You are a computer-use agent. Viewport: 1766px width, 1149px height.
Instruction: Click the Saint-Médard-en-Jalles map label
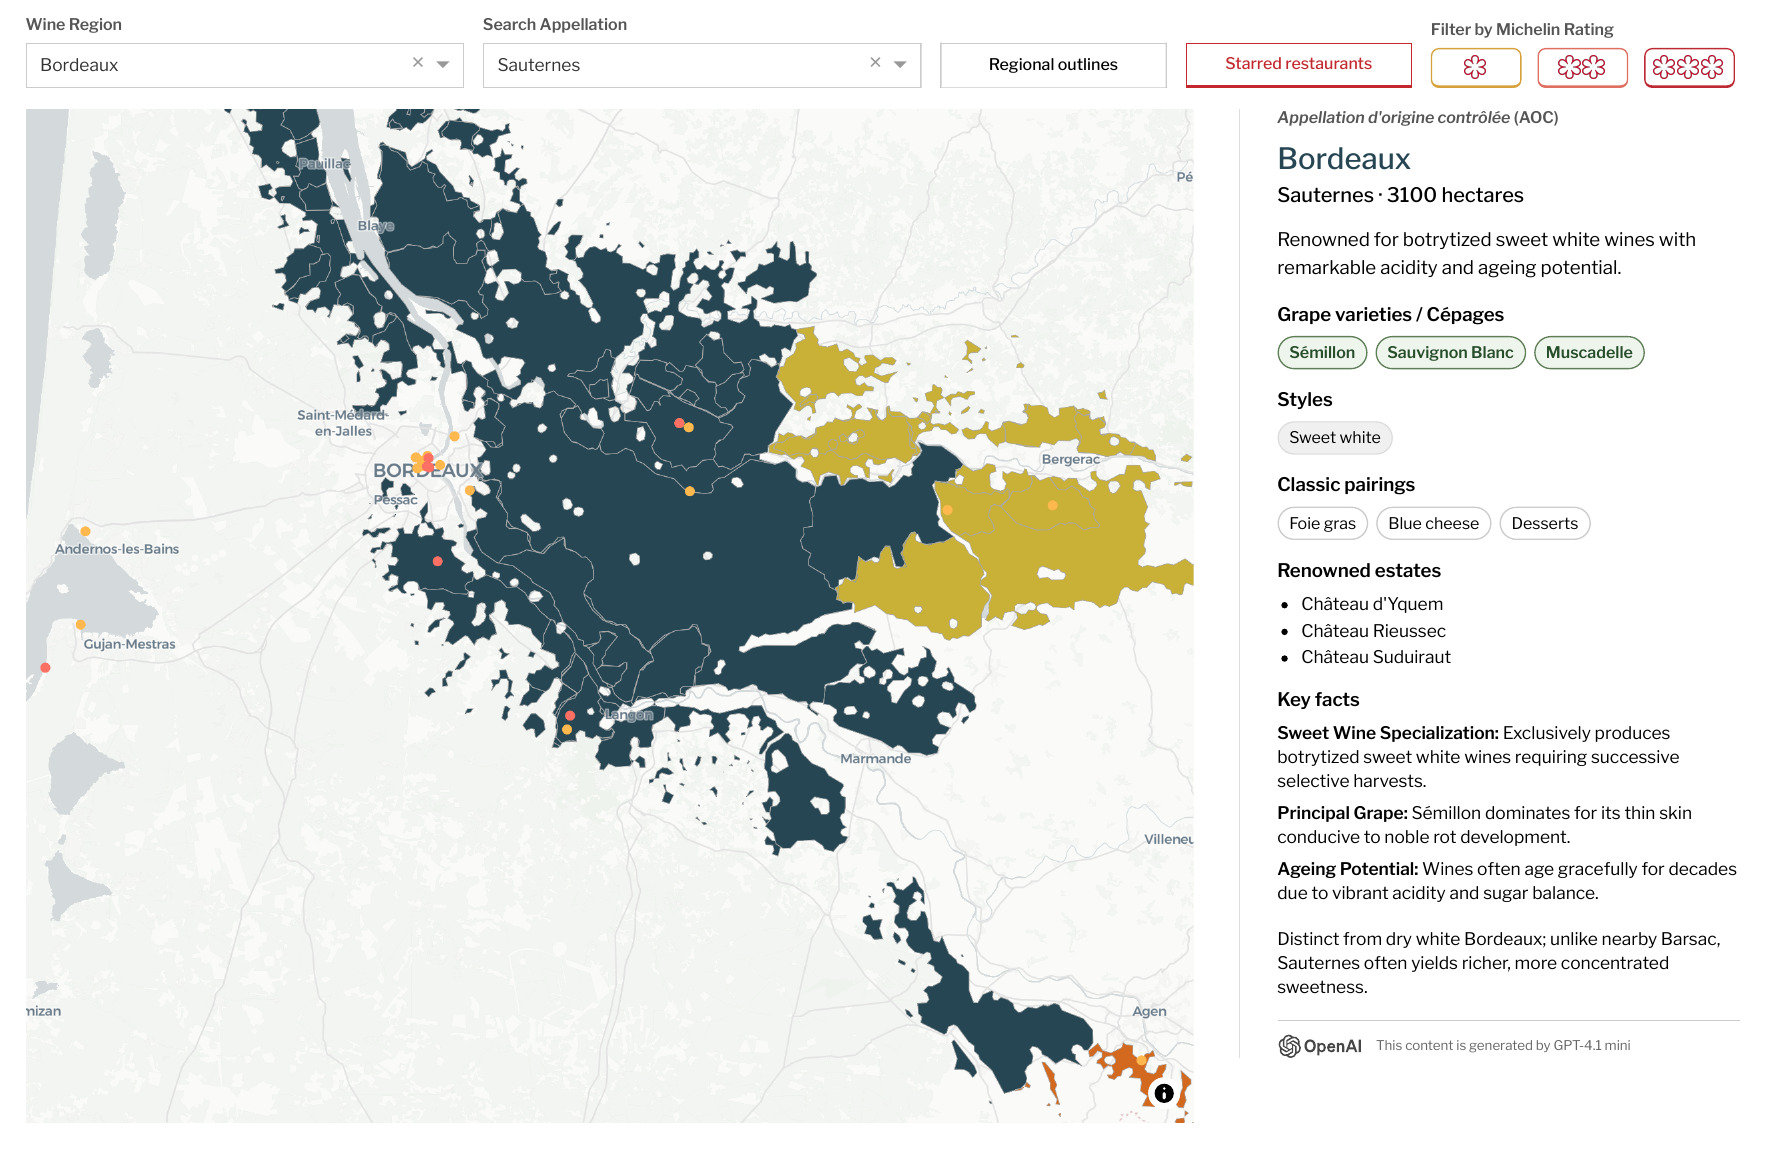coord(342,423)
